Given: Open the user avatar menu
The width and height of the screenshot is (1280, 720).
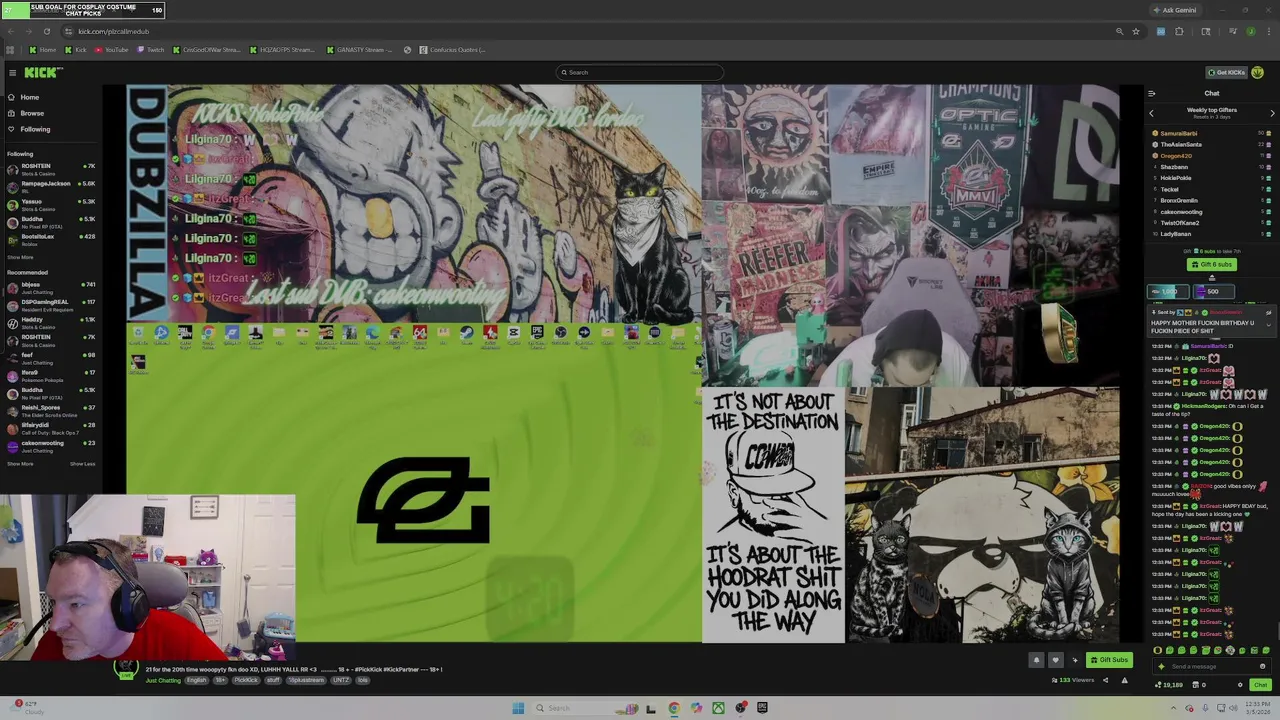Looking at the screenshot, I should [1258, 72].
